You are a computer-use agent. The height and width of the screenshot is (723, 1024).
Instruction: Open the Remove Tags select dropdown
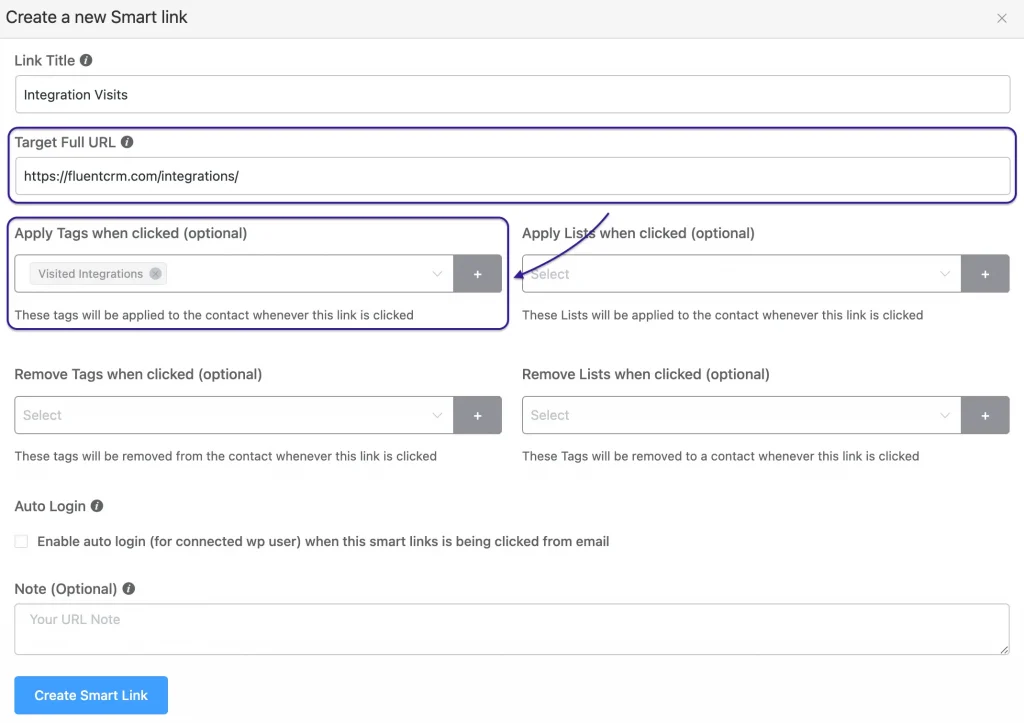point(230,415)
